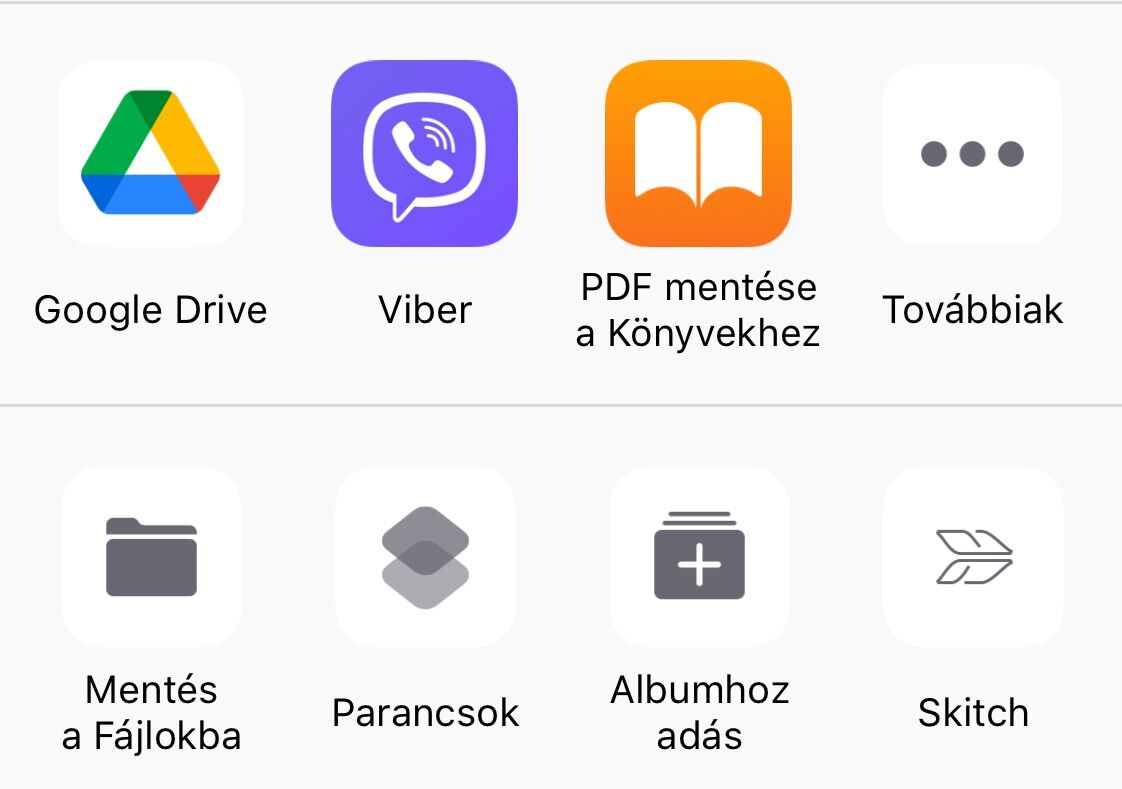This screenshot has height=789, width=1122.
Task: Tap the add-to-album plus icon
Action: click(x=699, y=557)
